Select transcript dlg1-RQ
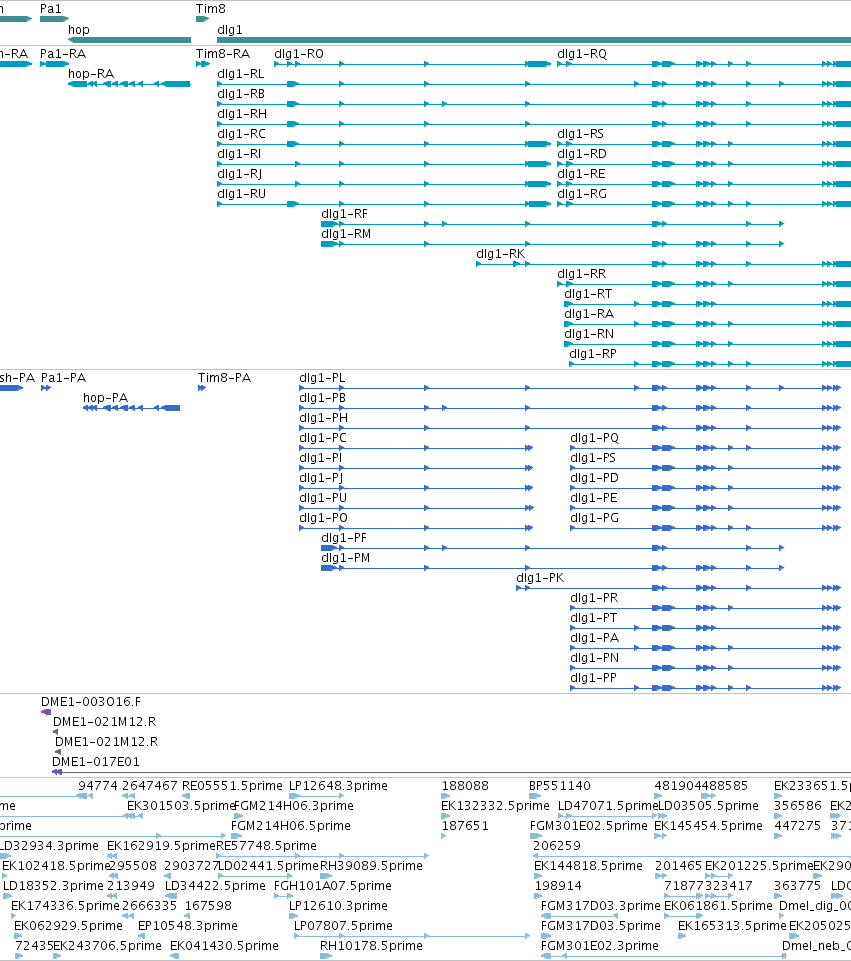The height and width of the screenshot is (961, 851). [x=704, y=64]
